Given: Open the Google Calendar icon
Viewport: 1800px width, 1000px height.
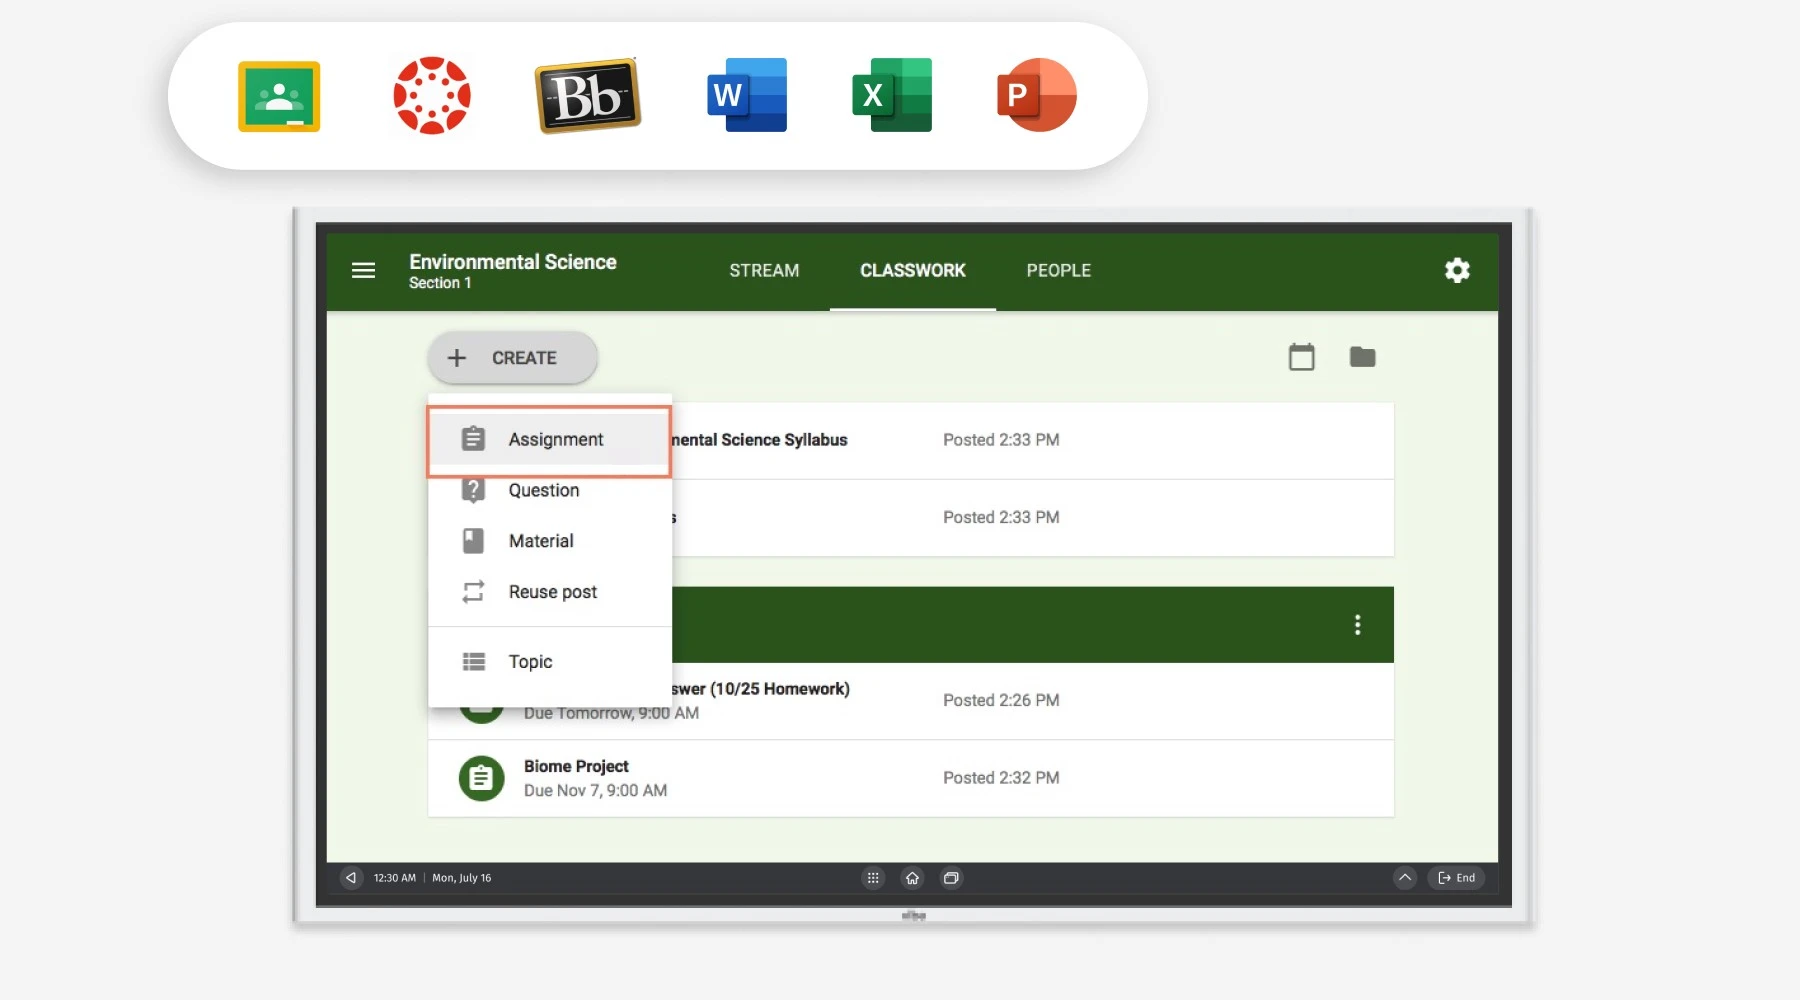Looking at the screenshot, I should tap(1301, 357).
